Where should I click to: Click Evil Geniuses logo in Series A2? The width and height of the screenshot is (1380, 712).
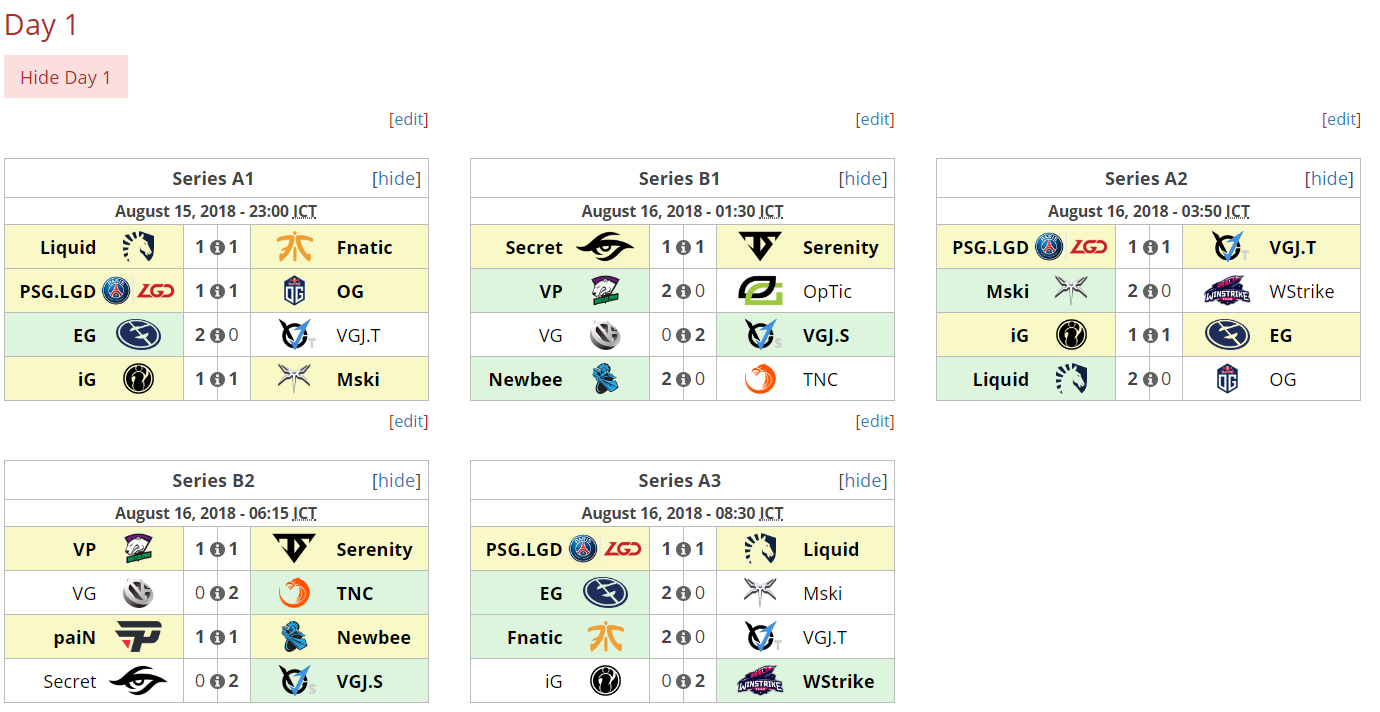(1226, 335)
